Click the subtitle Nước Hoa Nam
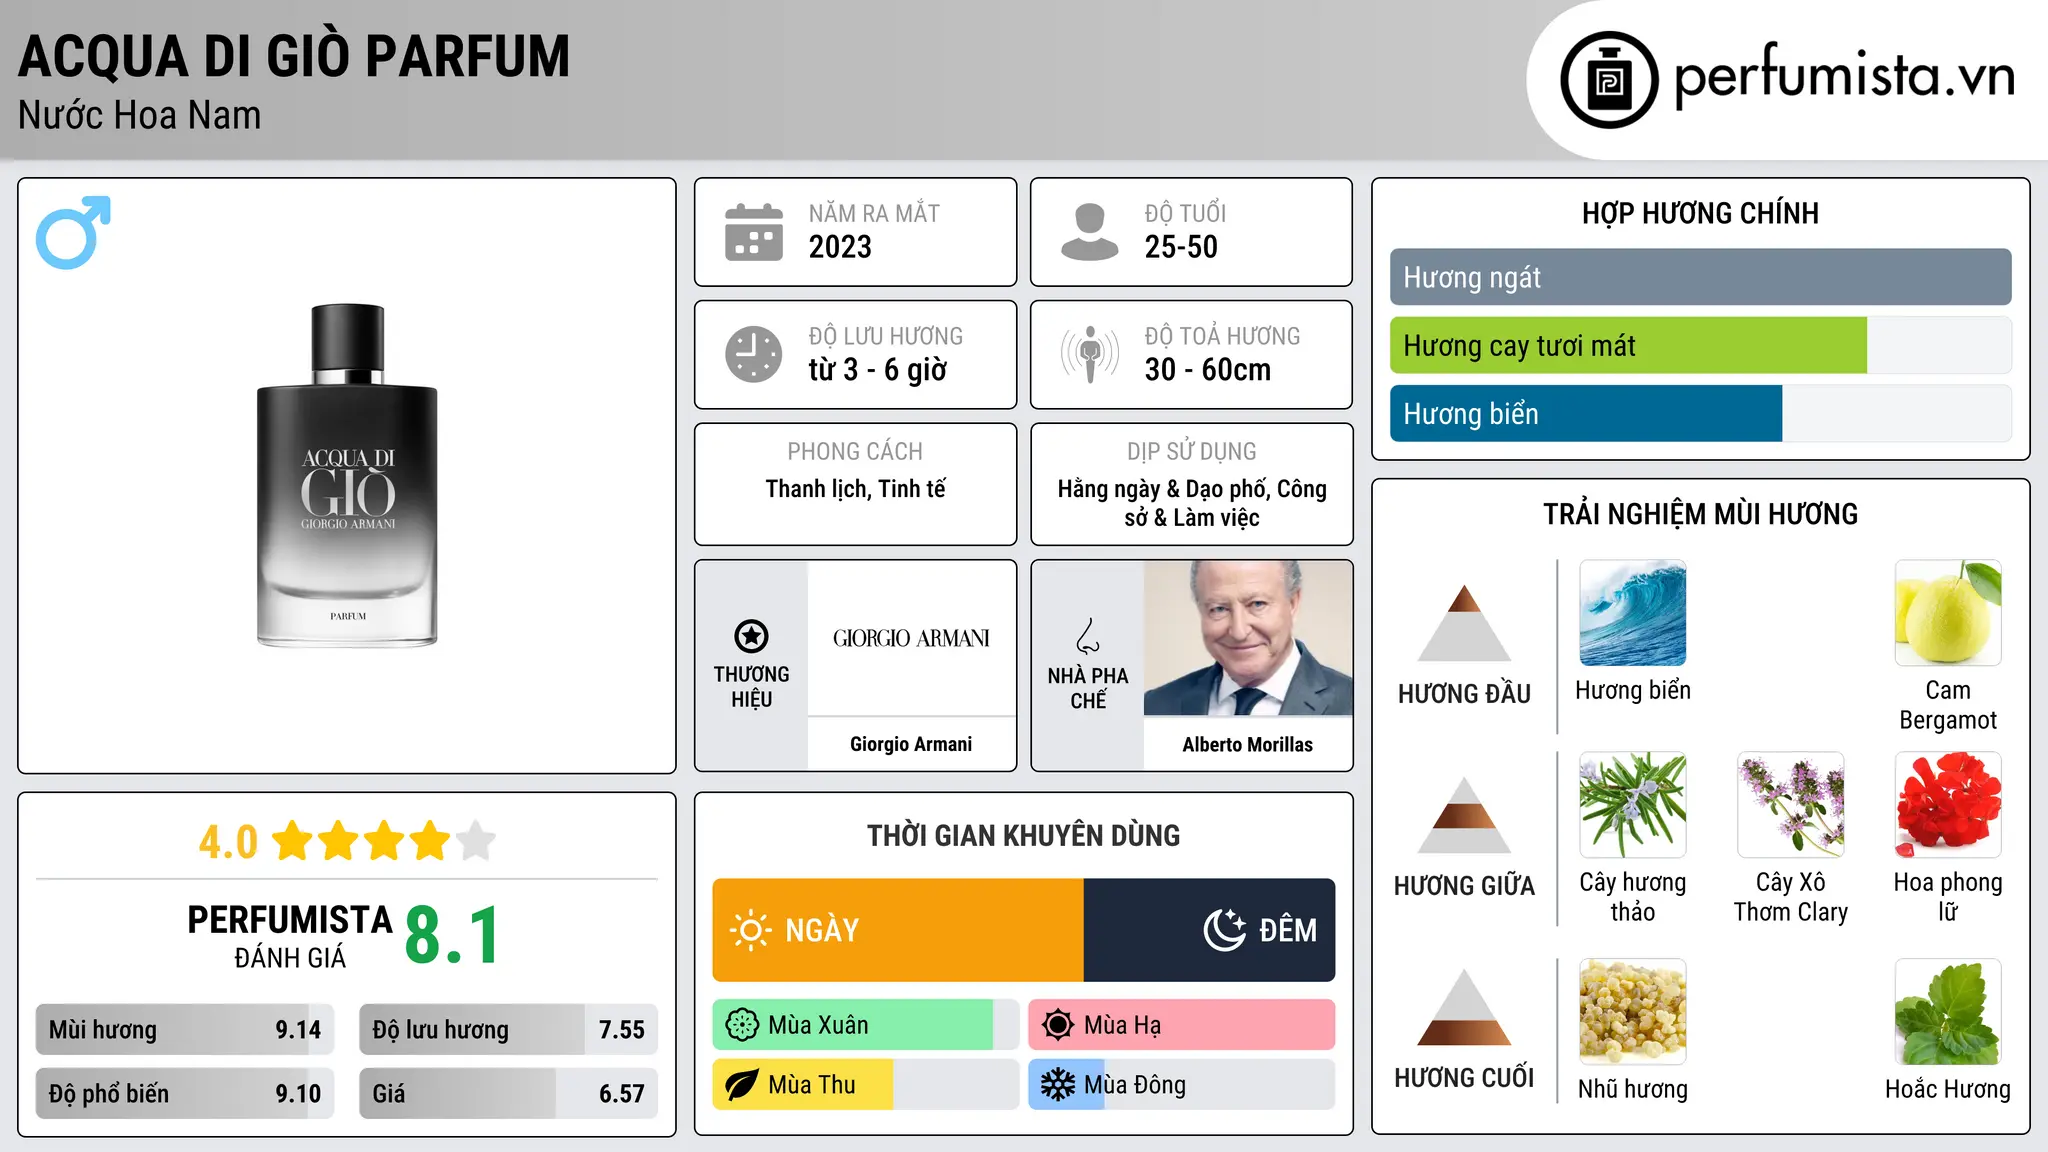 [x=139, y=116]
